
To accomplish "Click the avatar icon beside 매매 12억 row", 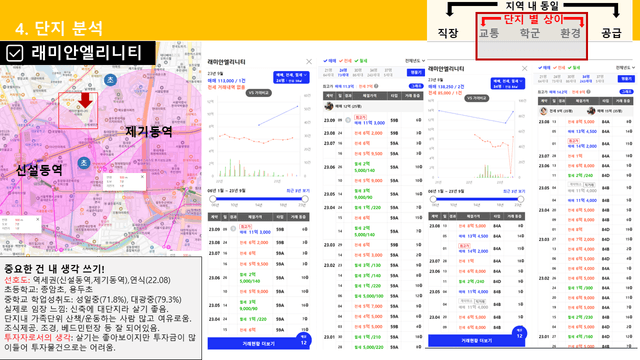I will coord(329,107).
